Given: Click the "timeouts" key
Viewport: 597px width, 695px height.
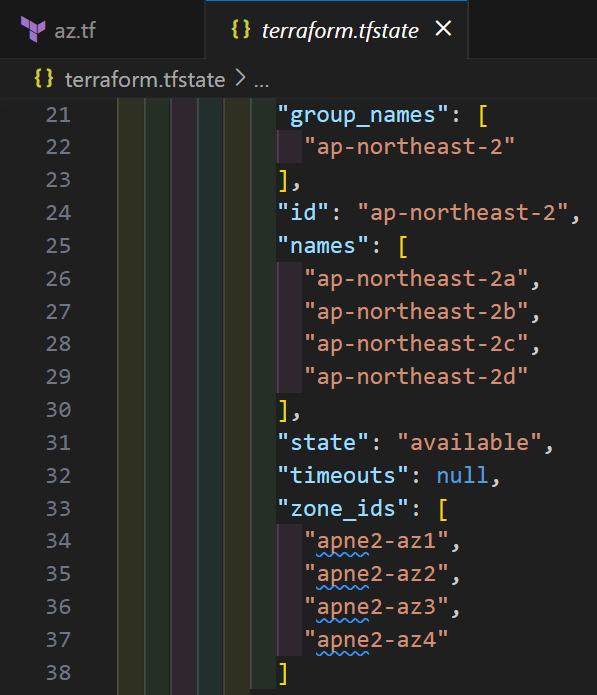Looking at the screenshot, I should (343, 475).
